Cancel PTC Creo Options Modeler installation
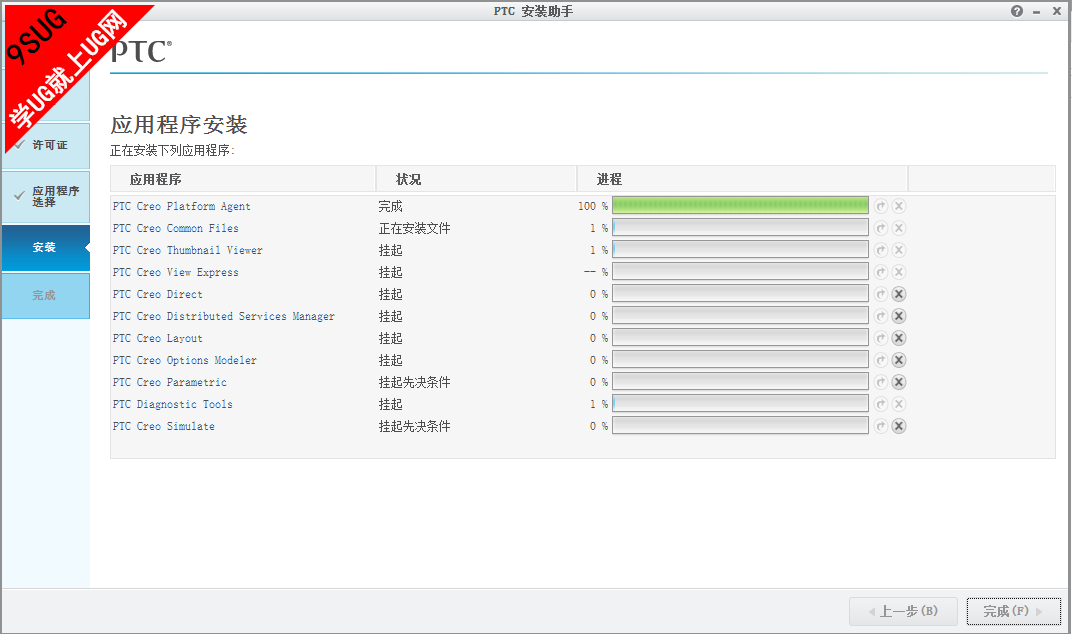This screenshot has width=1072, height=634. [899, 360]
